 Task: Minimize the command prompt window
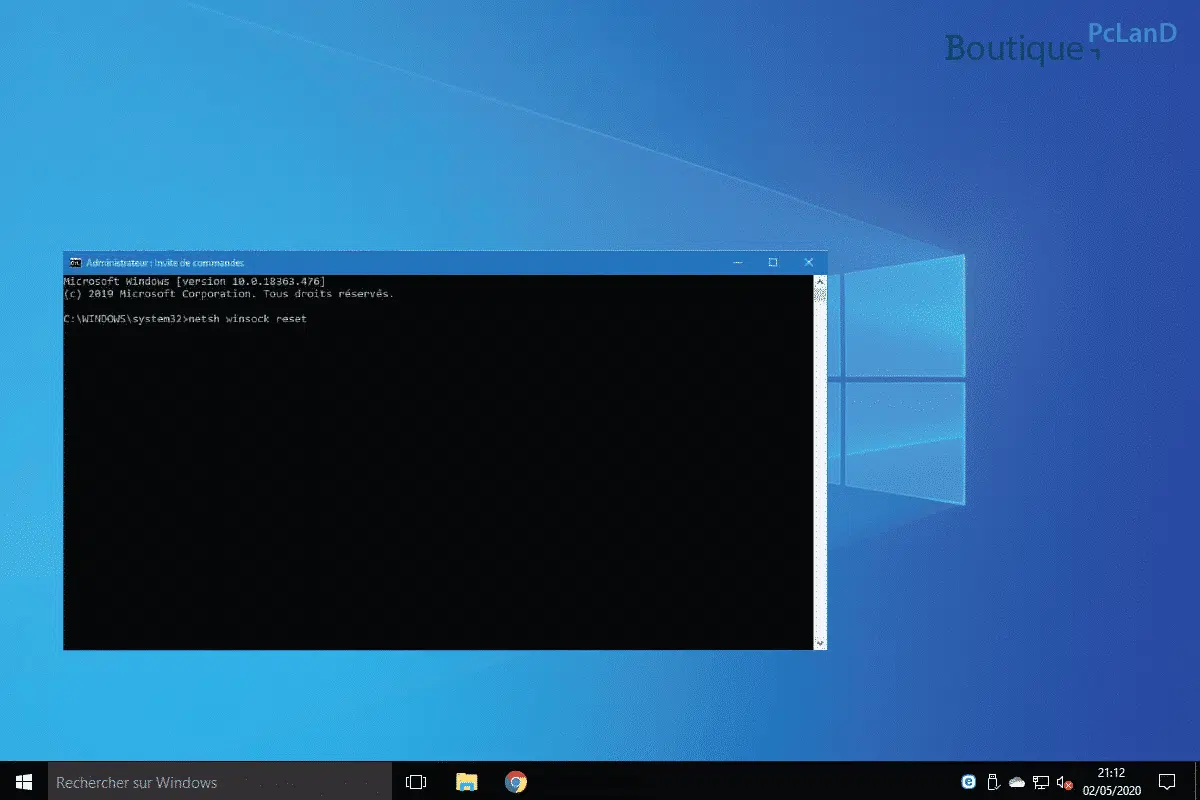click(x=737, y=262)
